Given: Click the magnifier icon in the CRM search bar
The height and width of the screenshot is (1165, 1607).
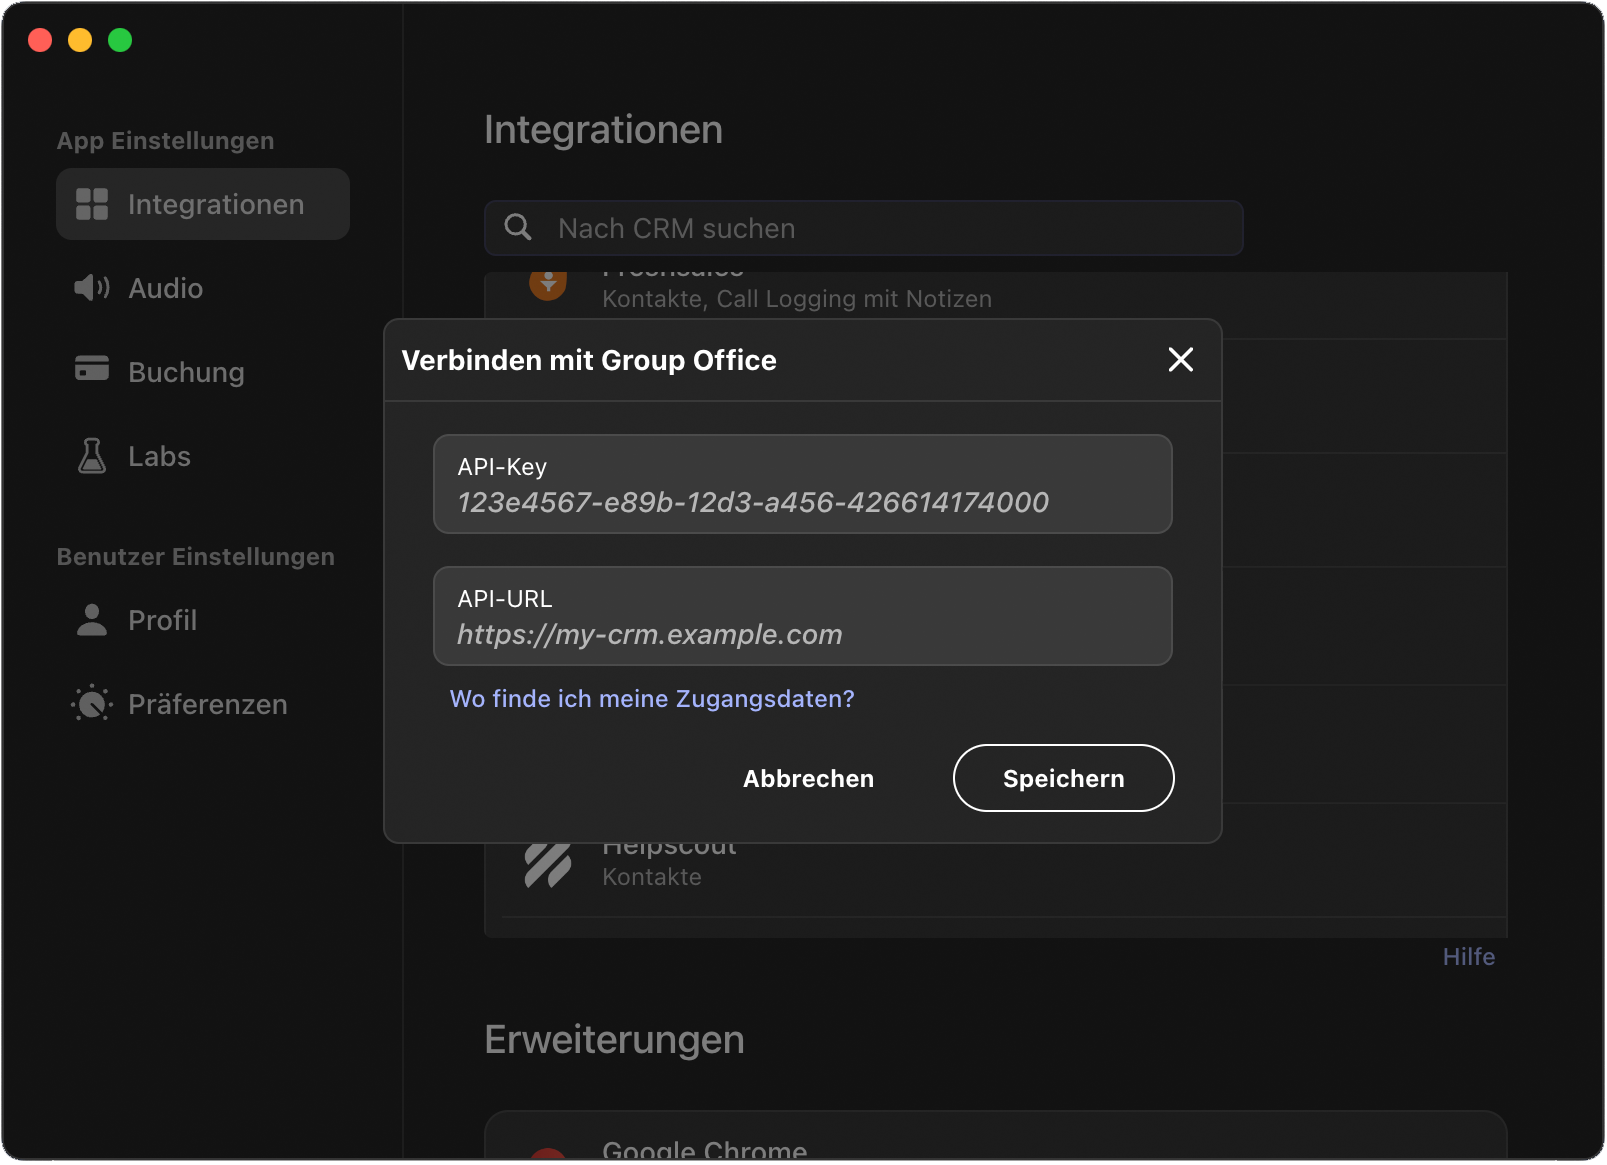Looking at the screenshot, I should pyautogui.click(x=518, y=227).
